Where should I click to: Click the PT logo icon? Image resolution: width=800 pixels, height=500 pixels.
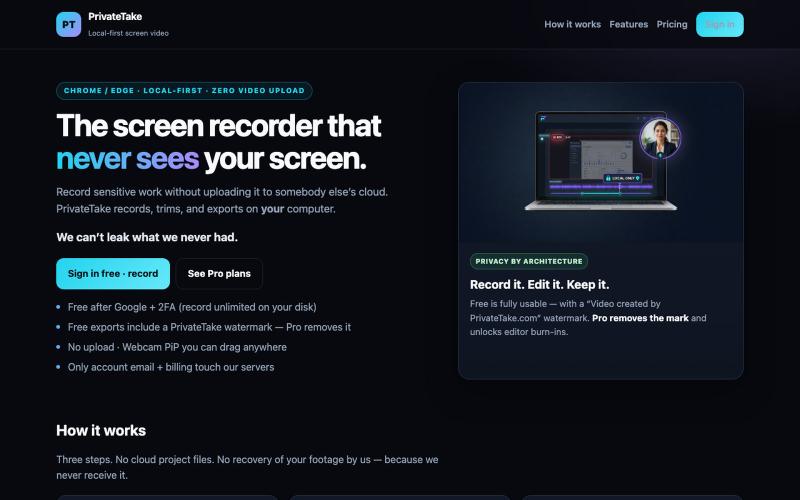coord(68,24)
